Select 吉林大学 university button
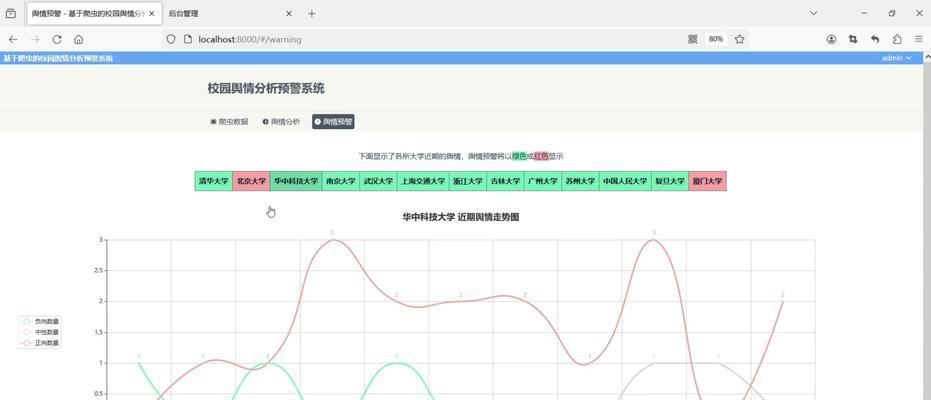This screenshot has height=400, width=931. (505, 181)
